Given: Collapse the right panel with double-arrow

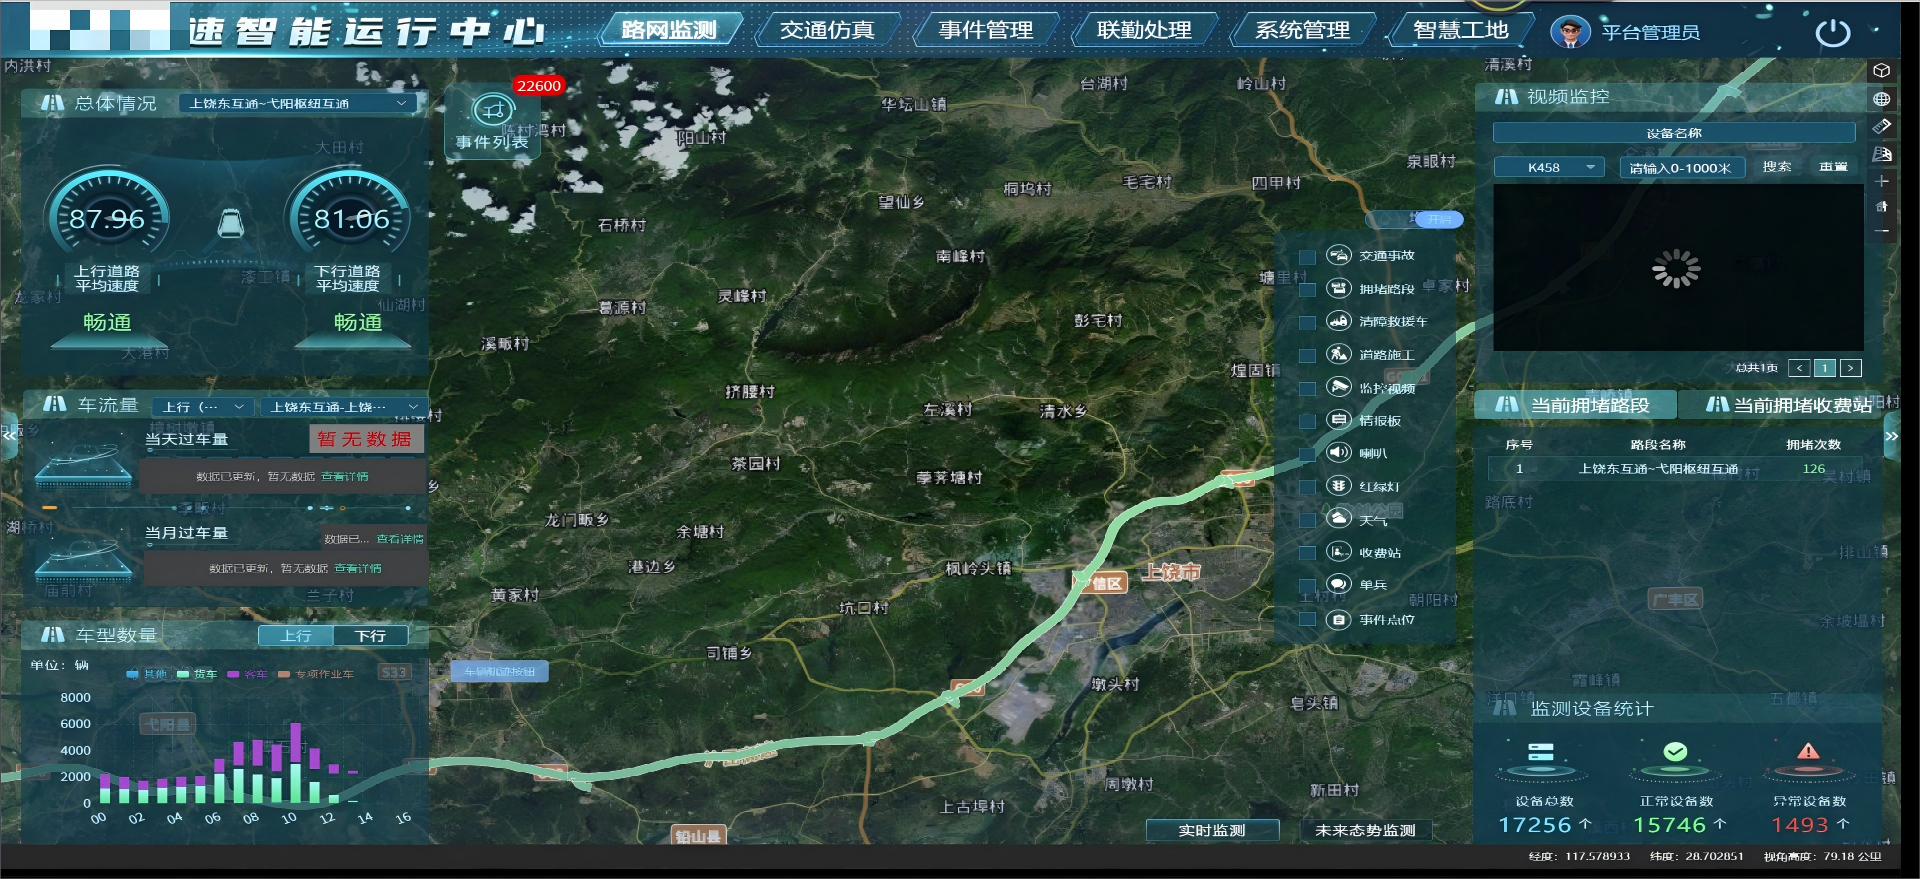Looking at the screenshot, I should tap(1891, 437).
